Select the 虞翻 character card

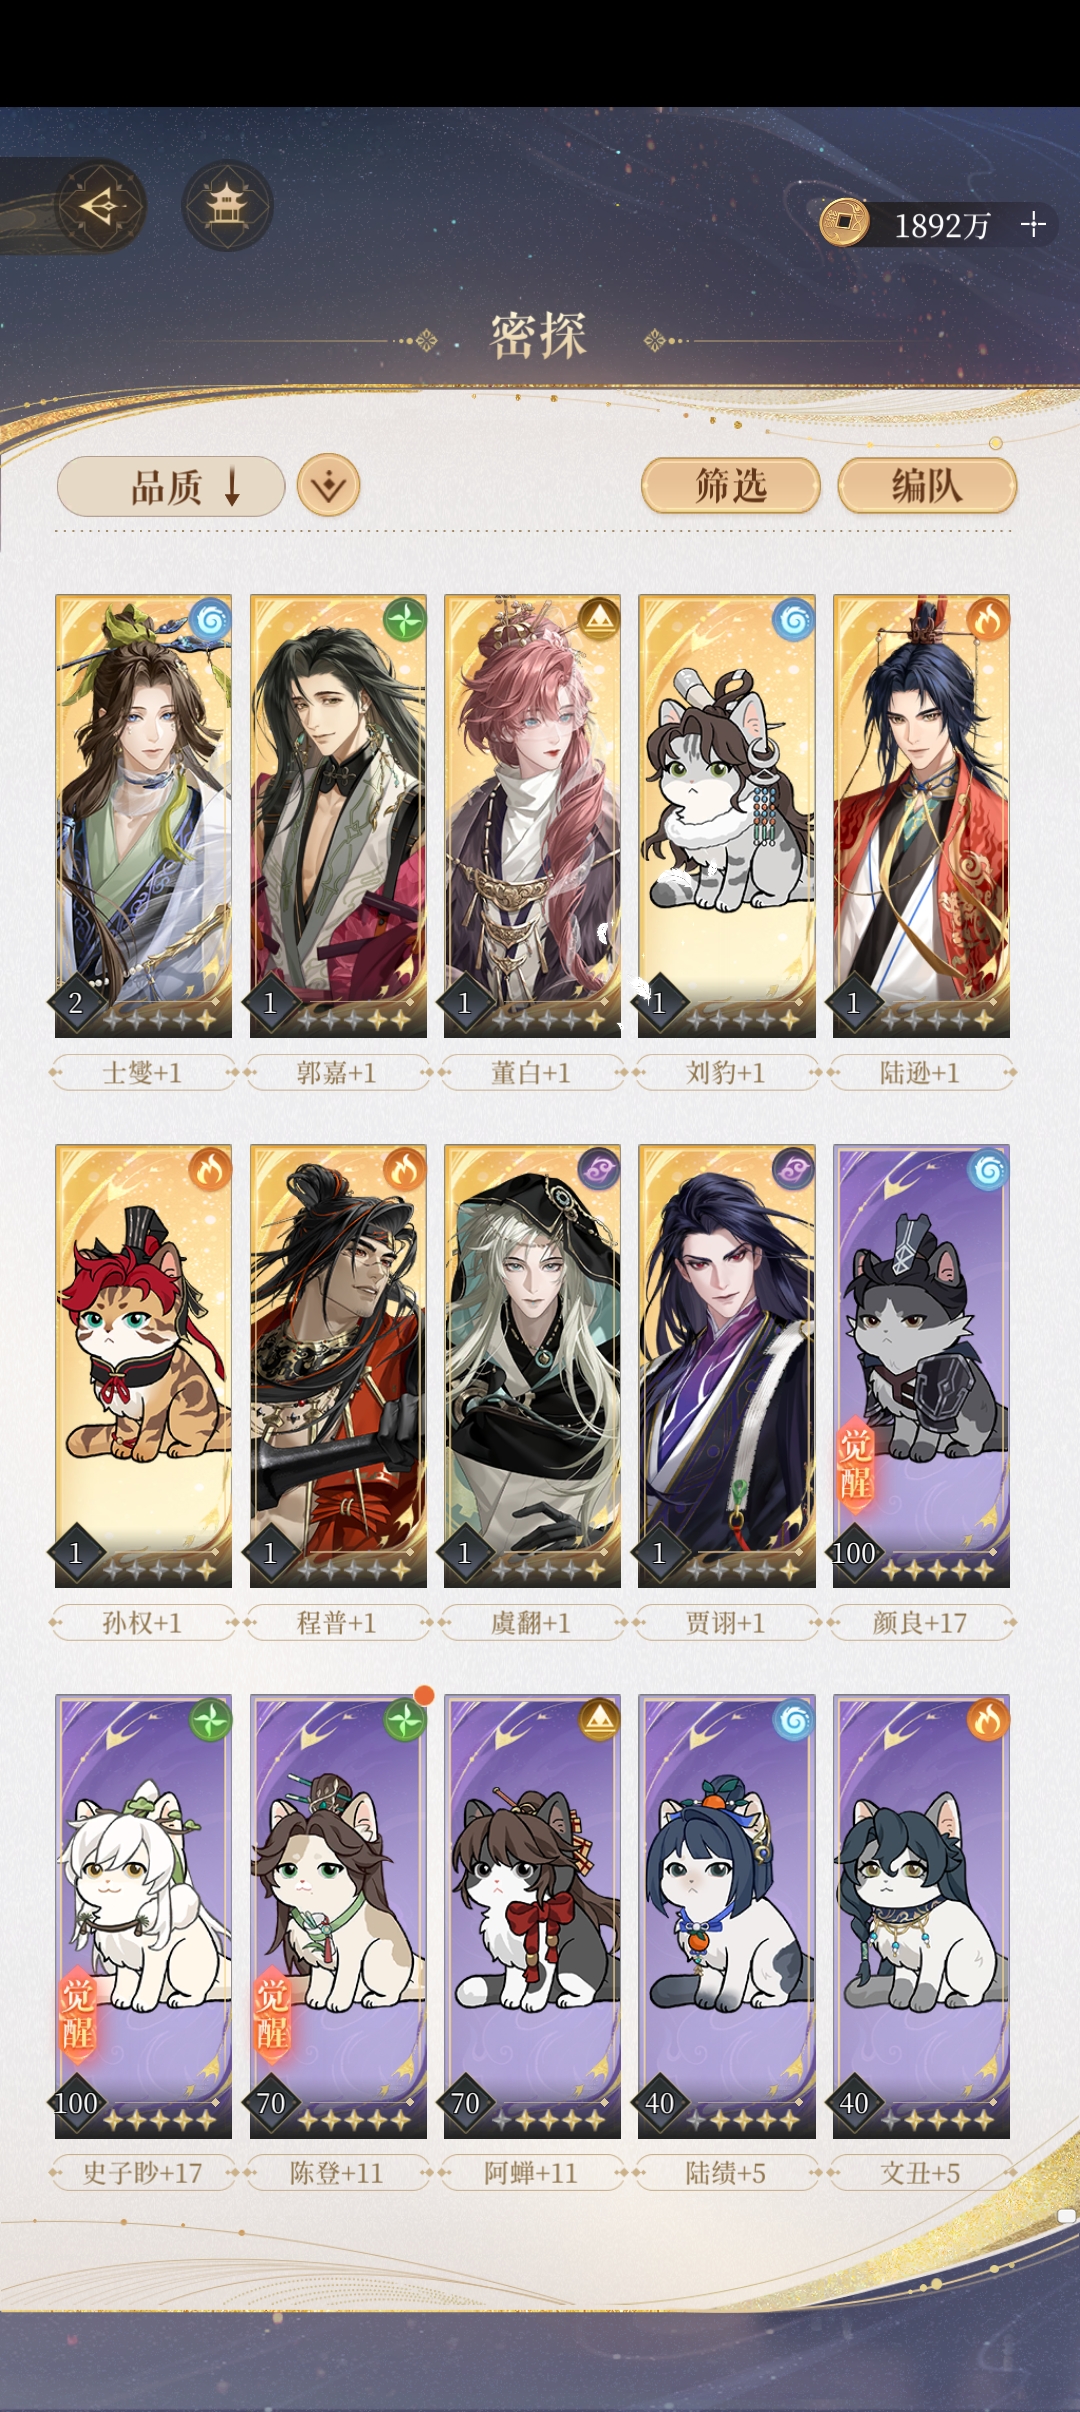point(532,1366)
